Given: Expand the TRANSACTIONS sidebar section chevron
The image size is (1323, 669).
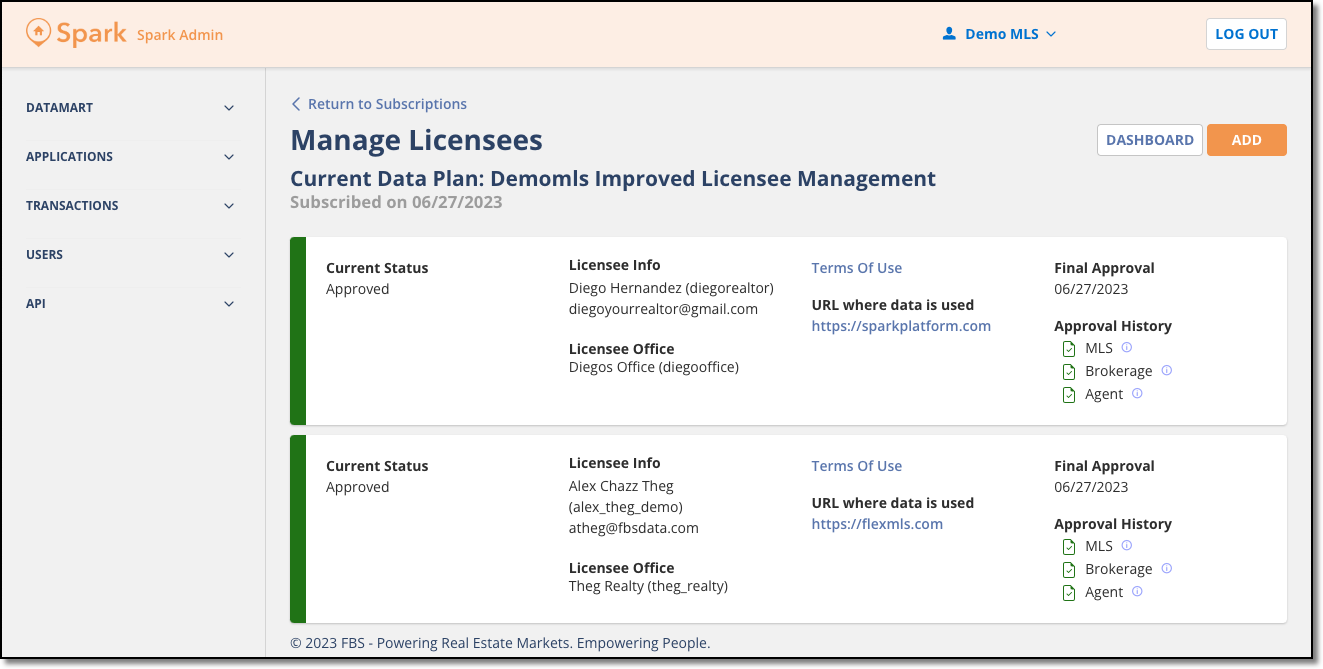Looking at the screenshot, I should click(x=229, y=206).
